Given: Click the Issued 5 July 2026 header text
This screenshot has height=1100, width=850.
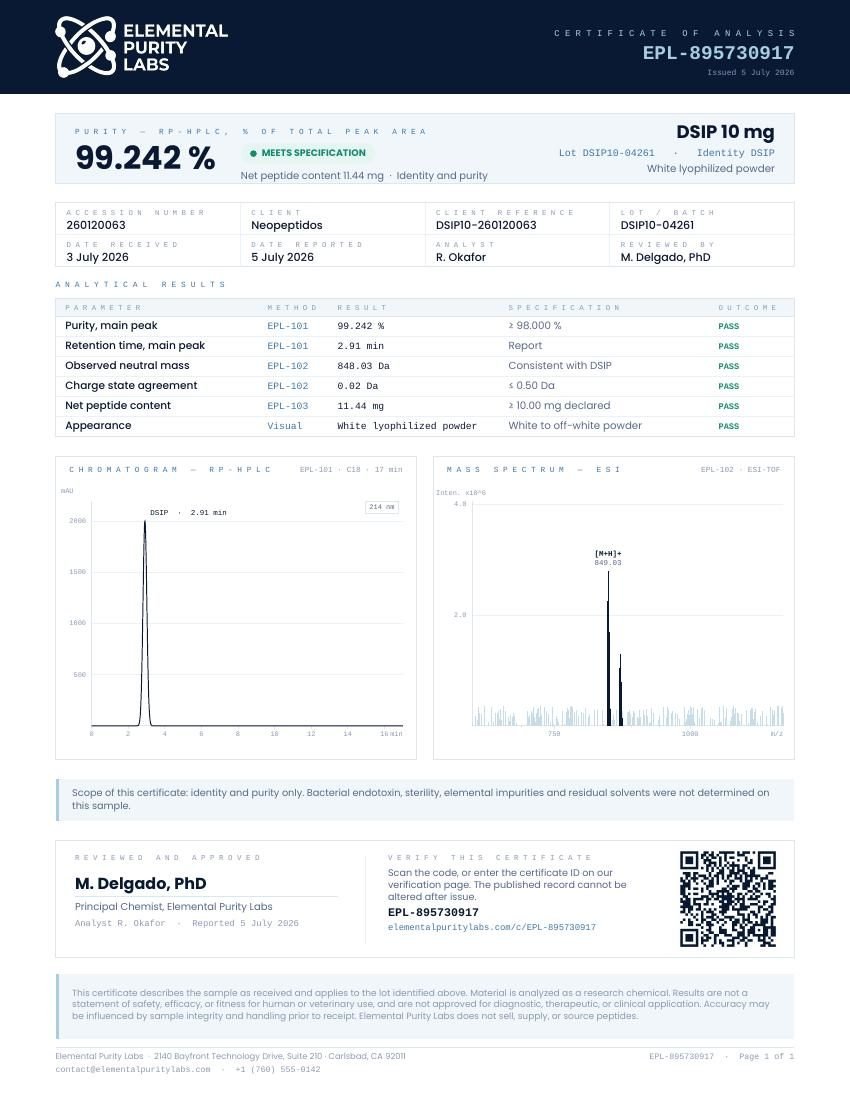Looking at the screenshot, I should pyautogui.click(x=750, y=72).
